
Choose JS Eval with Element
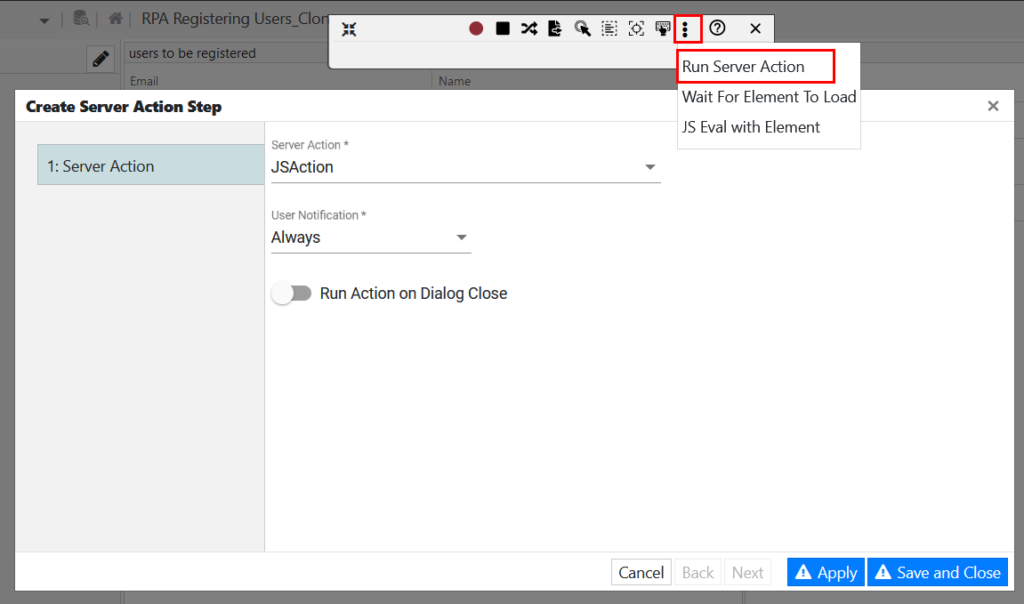pyautogui.click(x=751, y=127)
